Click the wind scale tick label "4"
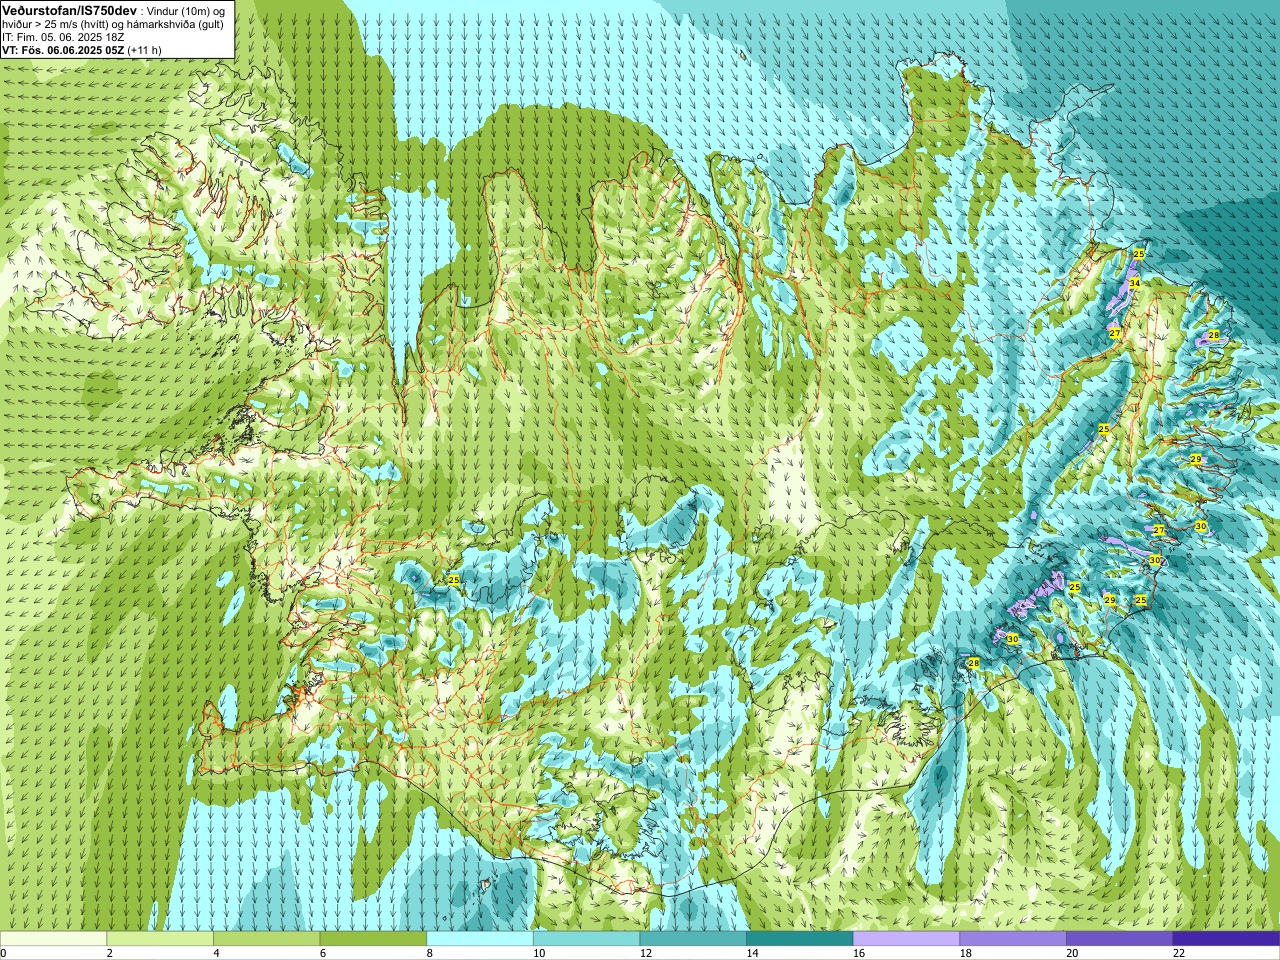This screenshot has width=1280, height=960. click(216, 953)
